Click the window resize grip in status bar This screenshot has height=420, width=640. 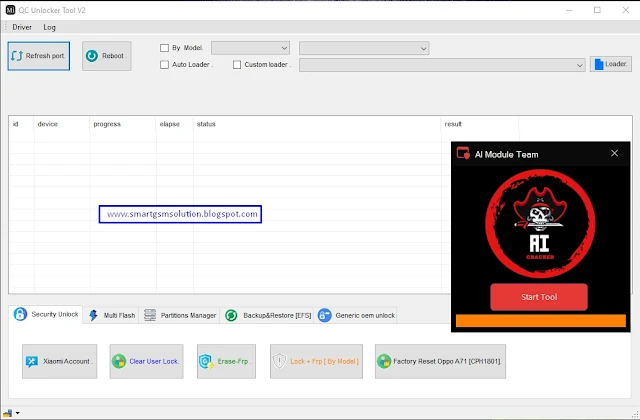(635, 414)
